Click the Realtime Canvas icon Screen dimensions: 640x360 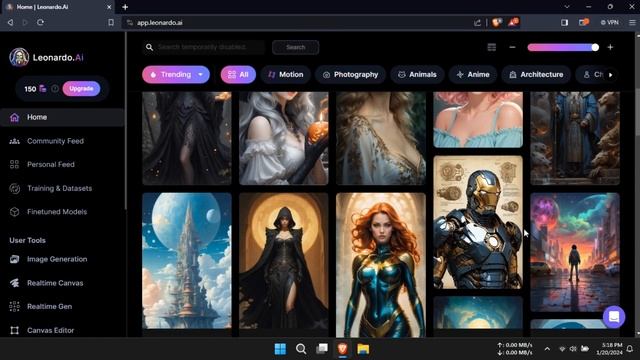point(14,283)
